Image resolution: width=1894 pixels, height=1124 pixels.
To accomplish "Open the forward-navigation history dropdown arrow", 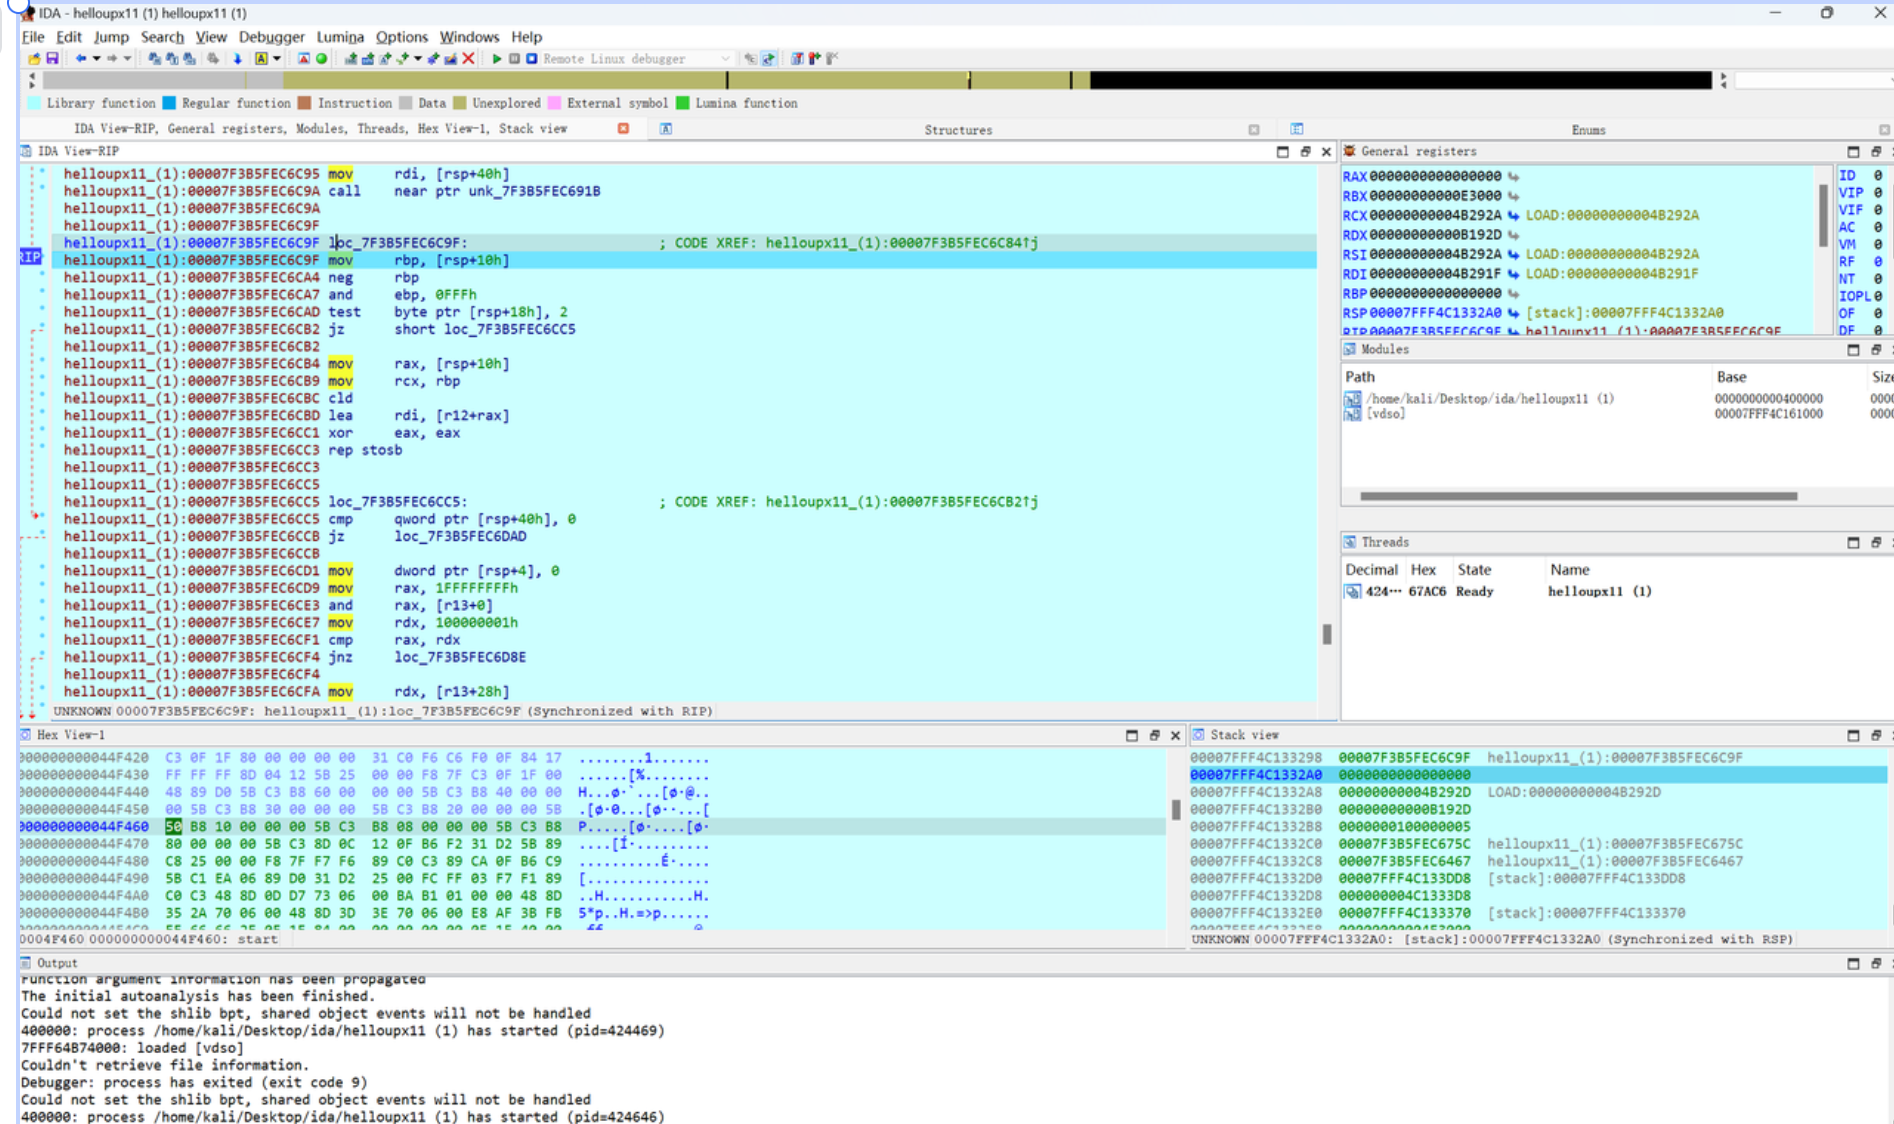I will [127, 59].
